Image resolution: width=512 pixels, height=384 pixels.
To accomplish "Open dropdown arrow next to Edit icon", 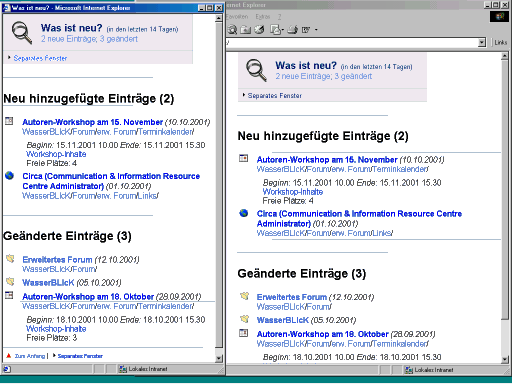I will pyautogui.click(x=316, y=30).
